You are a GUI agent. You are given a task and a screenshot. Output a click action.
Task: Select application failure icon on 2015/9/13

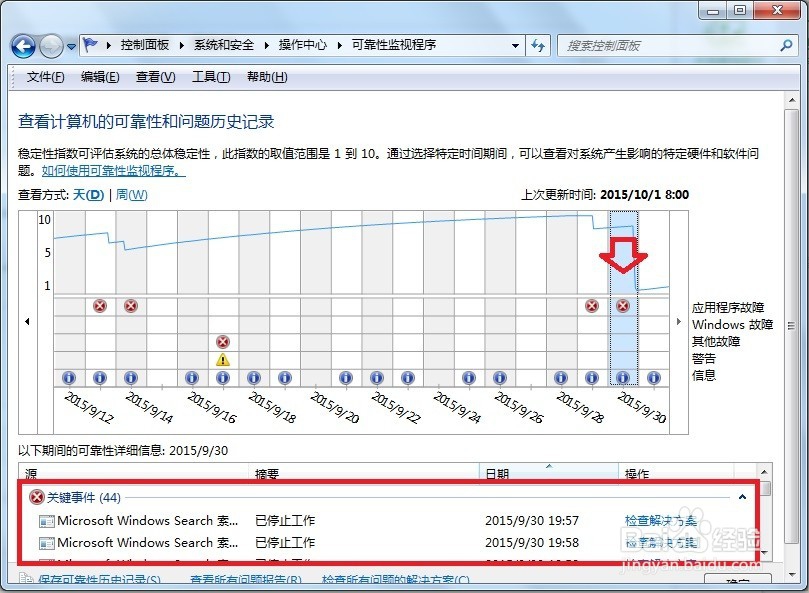(100, 306)
